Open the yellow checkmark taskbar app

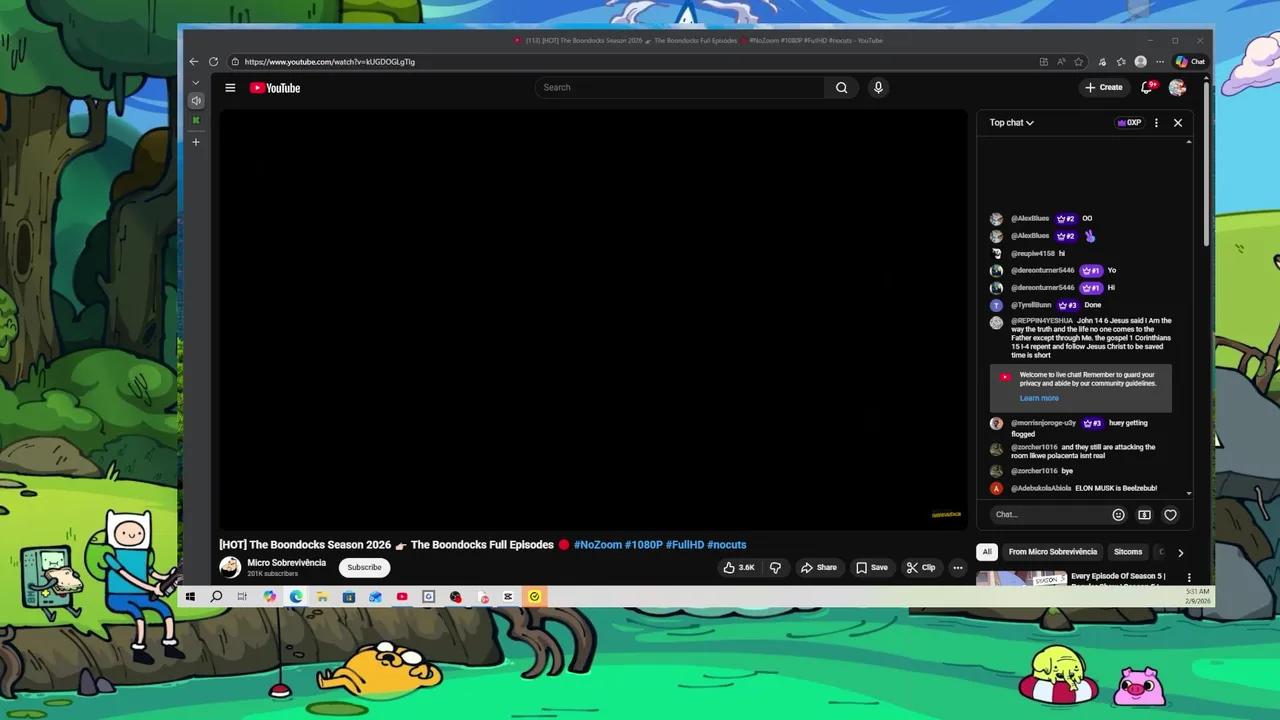tap(534, 597)
